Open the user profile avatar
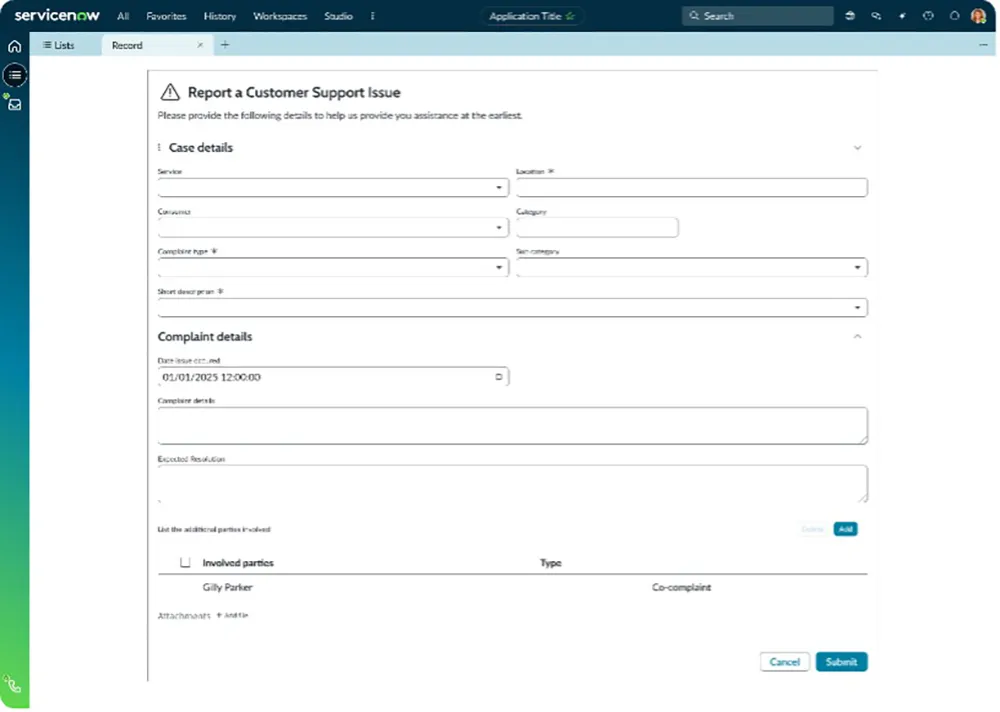Viewport: 1000px width, 712px height. point(978,16)
